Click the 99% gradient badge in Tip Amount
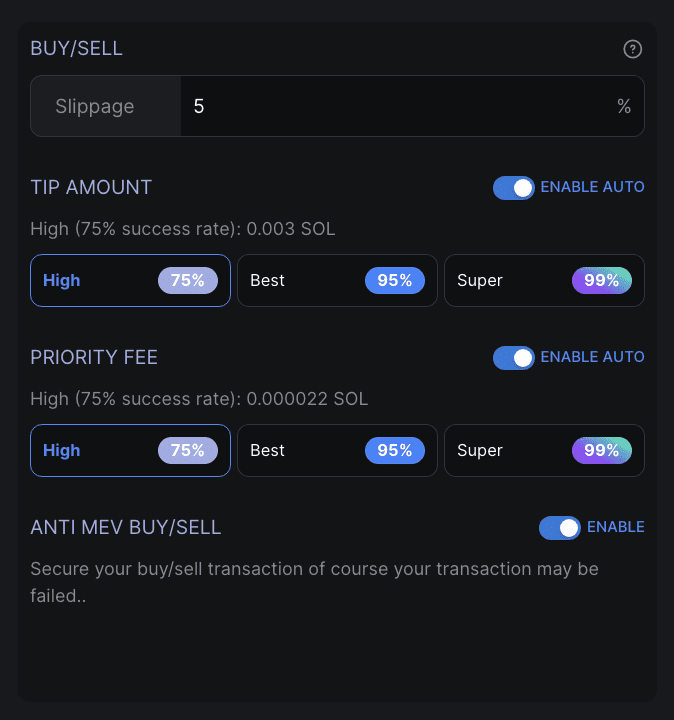 [602, 281]
